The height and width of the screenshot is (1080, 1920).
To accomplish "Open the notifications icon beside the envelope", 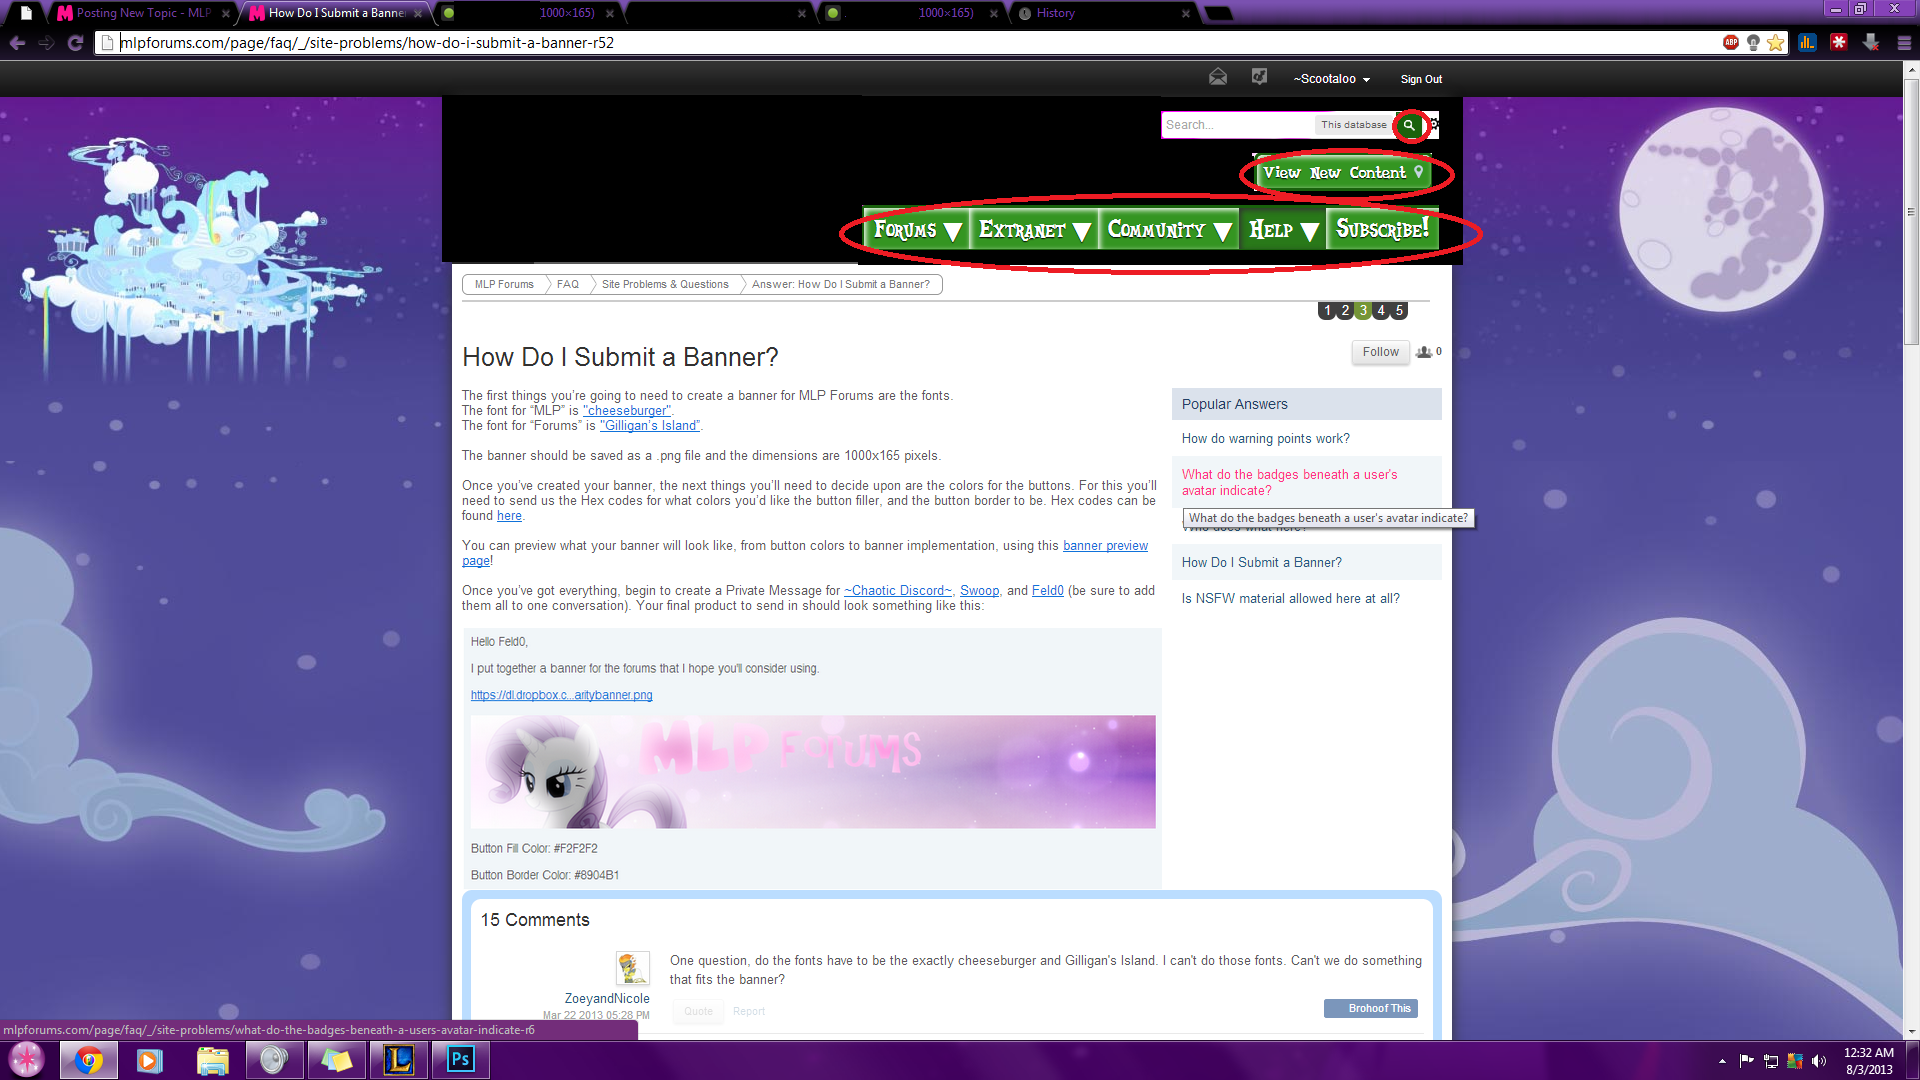I will (x=1259, y=77).
